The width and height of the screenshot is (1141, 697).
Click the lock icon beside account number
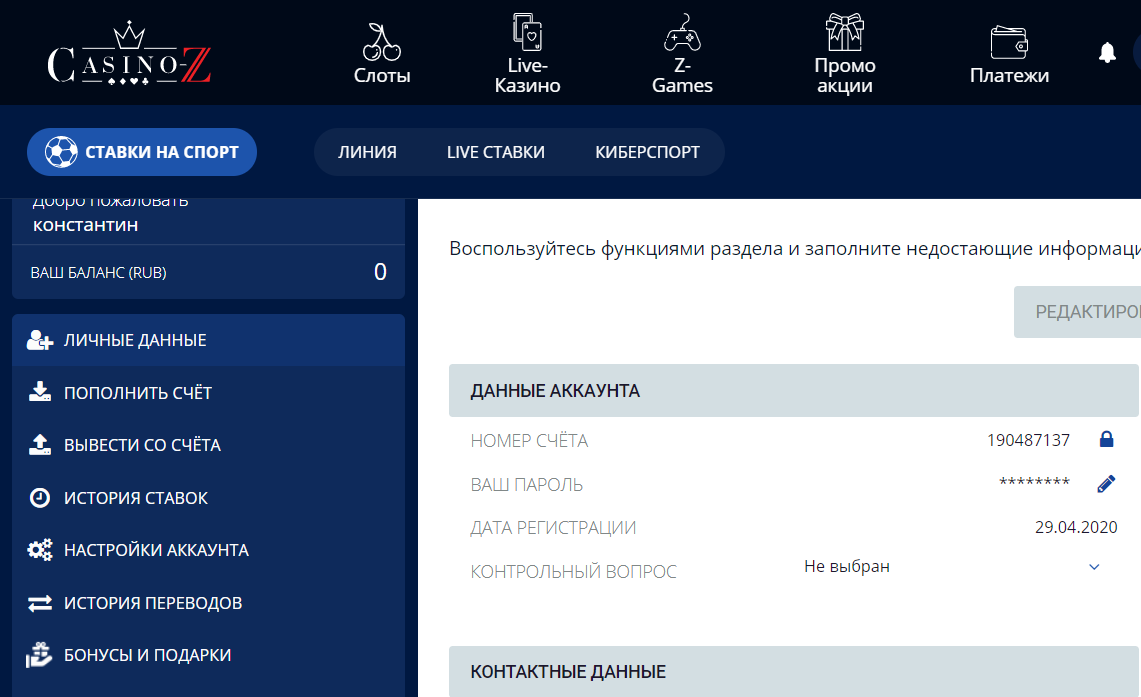1106,439
